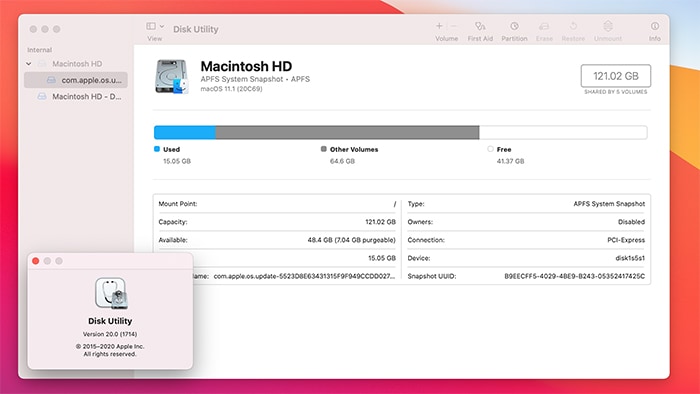The width and height of the screenshot is (700, 394).
Task: Click the Macintosh HD heading
Action: [x=246, y=66]
